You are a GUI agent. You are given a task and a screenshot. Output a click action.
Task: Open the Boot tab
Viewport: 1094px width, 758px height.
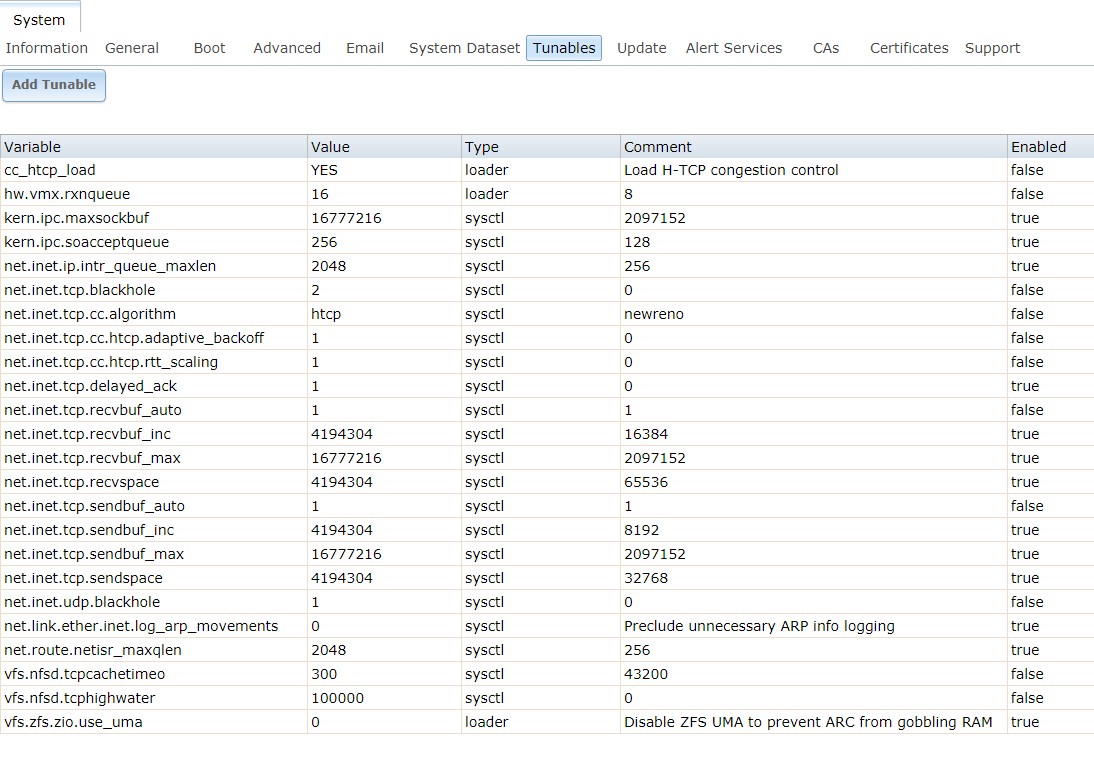[209, 48]
